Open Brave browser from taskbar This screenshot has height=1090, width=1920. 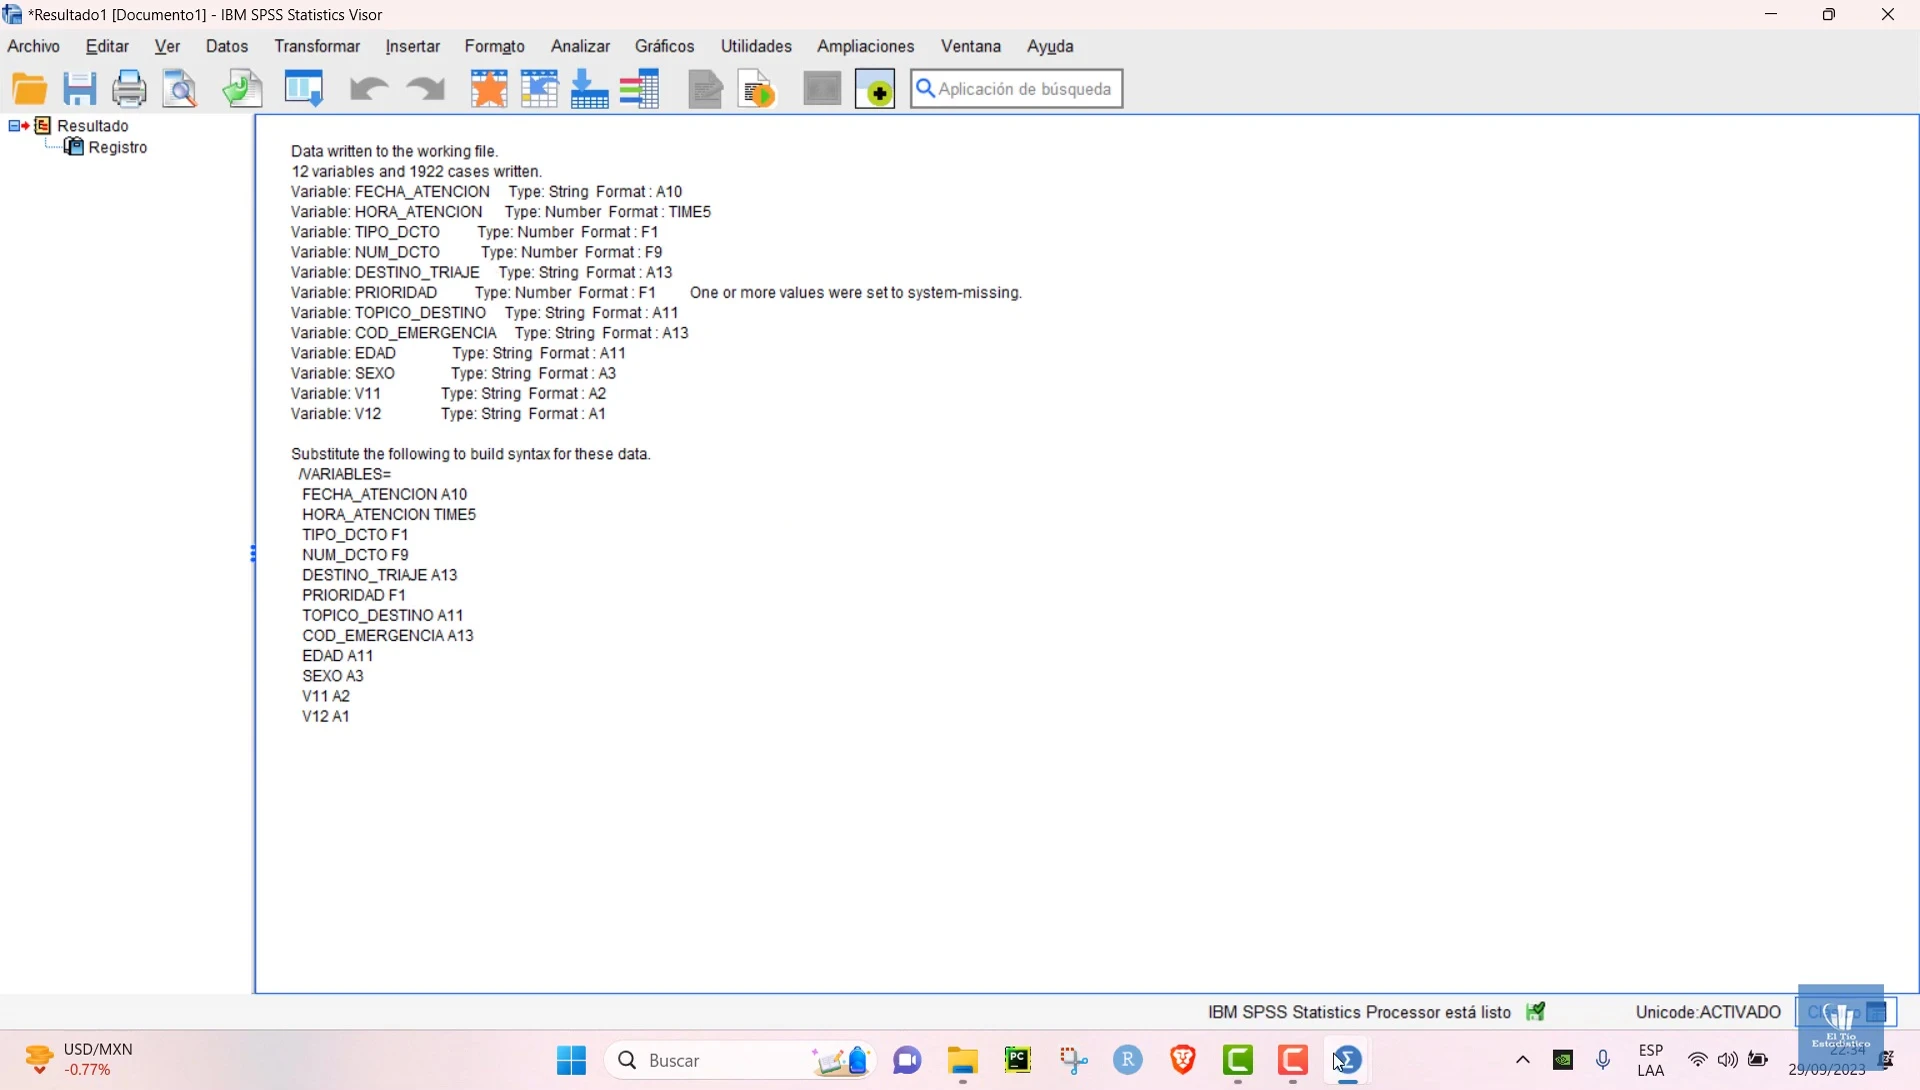tap(1183, 1061)
